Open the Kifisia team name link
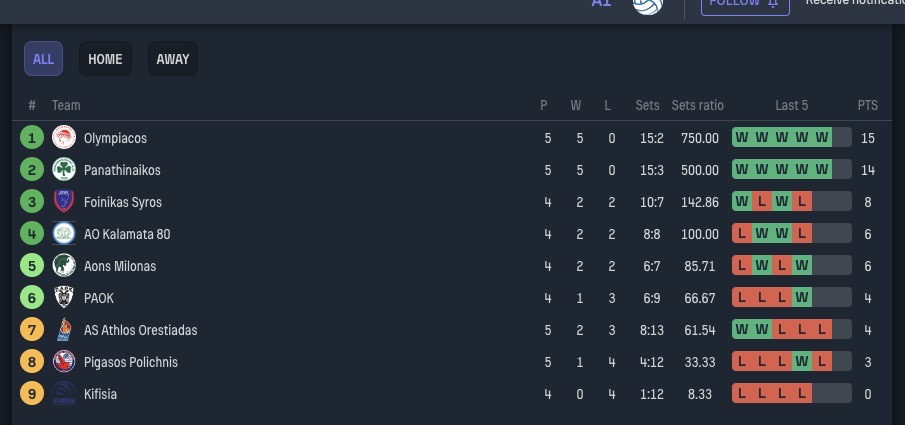905x425 pixels. click(x=100, y=394)
